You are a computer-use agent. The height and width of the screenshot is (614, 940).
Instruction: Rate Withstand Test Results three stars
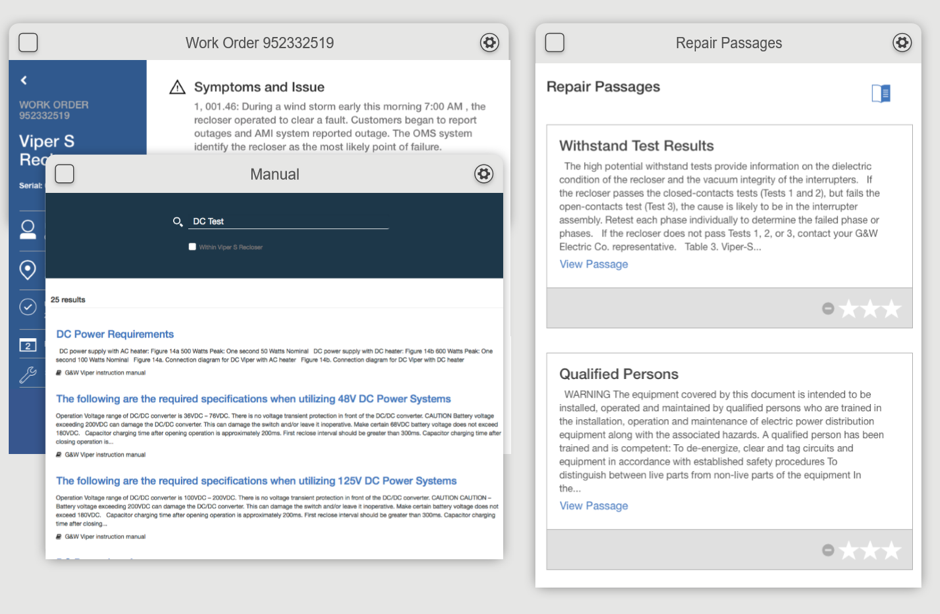point(892,309)
